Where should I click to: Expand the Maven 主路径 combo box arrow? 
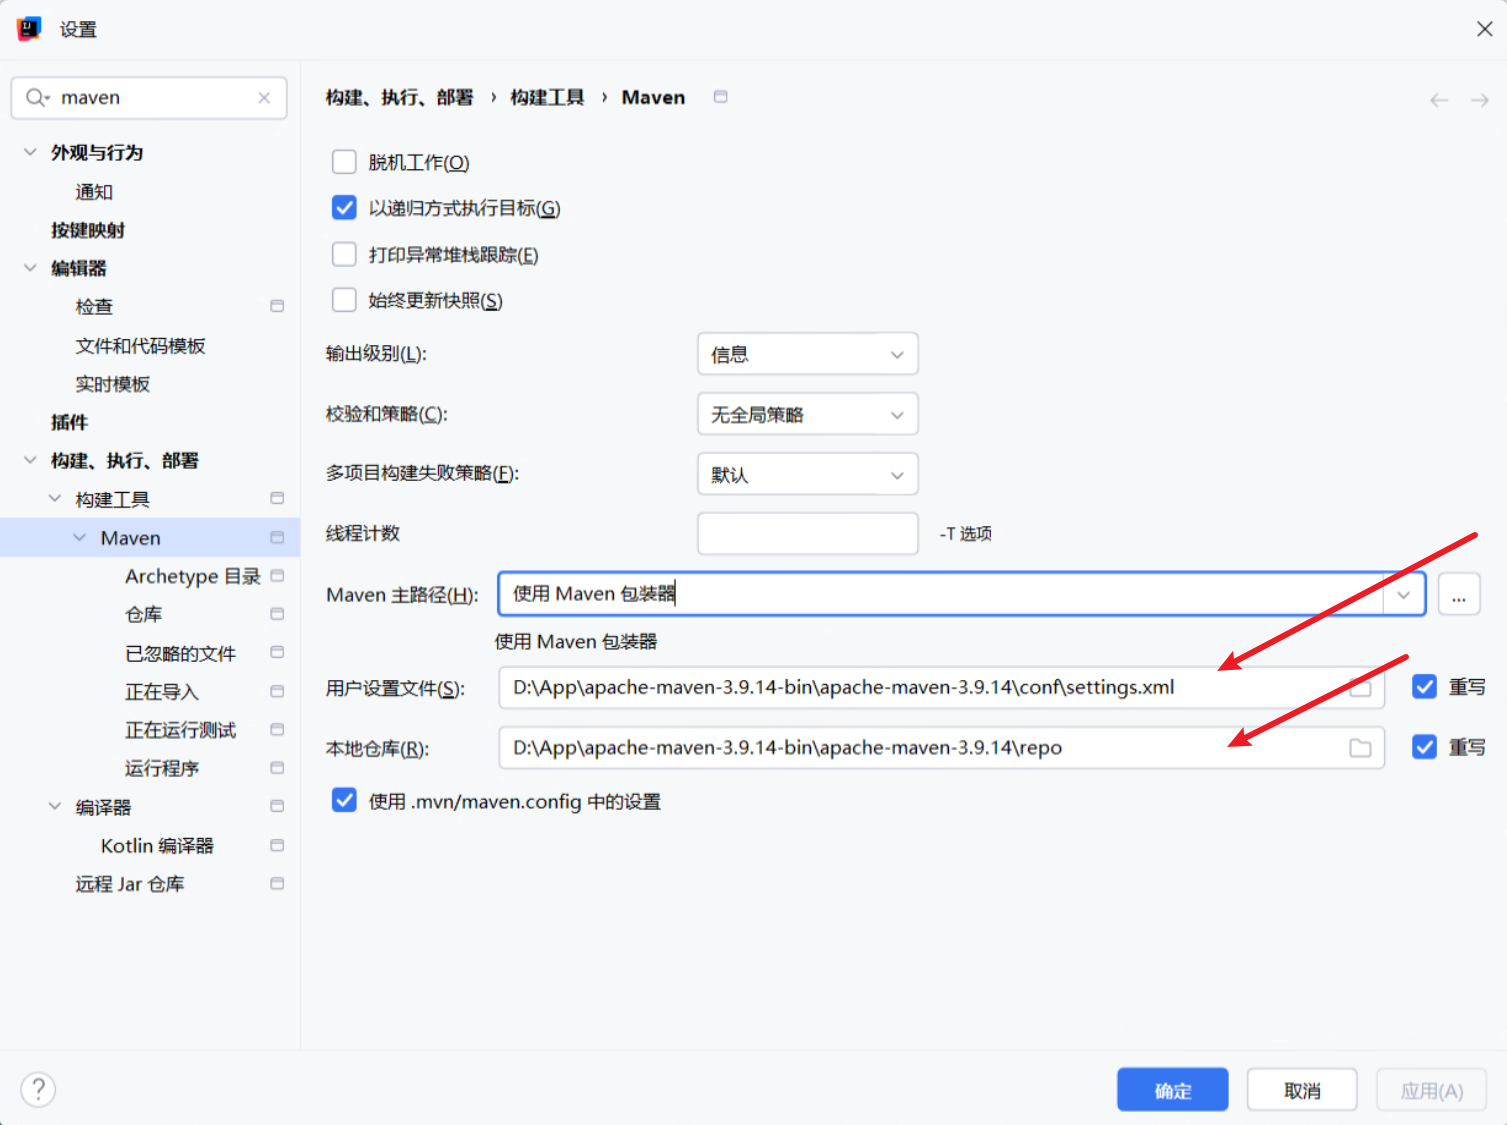(1404, 595)
